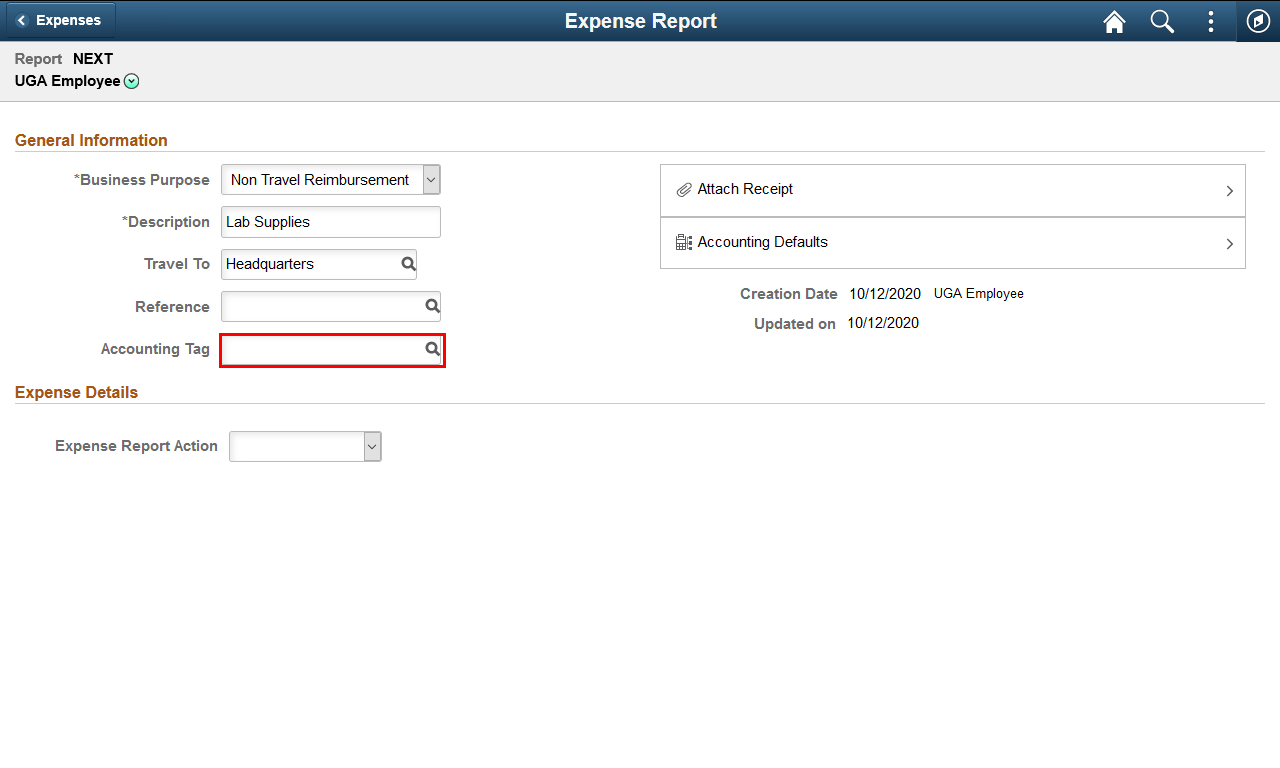The width and height of the screenshot is (1280, 768).
Task: Click the Creation Date value 10/12/2020
Action: tap(885, 294)
